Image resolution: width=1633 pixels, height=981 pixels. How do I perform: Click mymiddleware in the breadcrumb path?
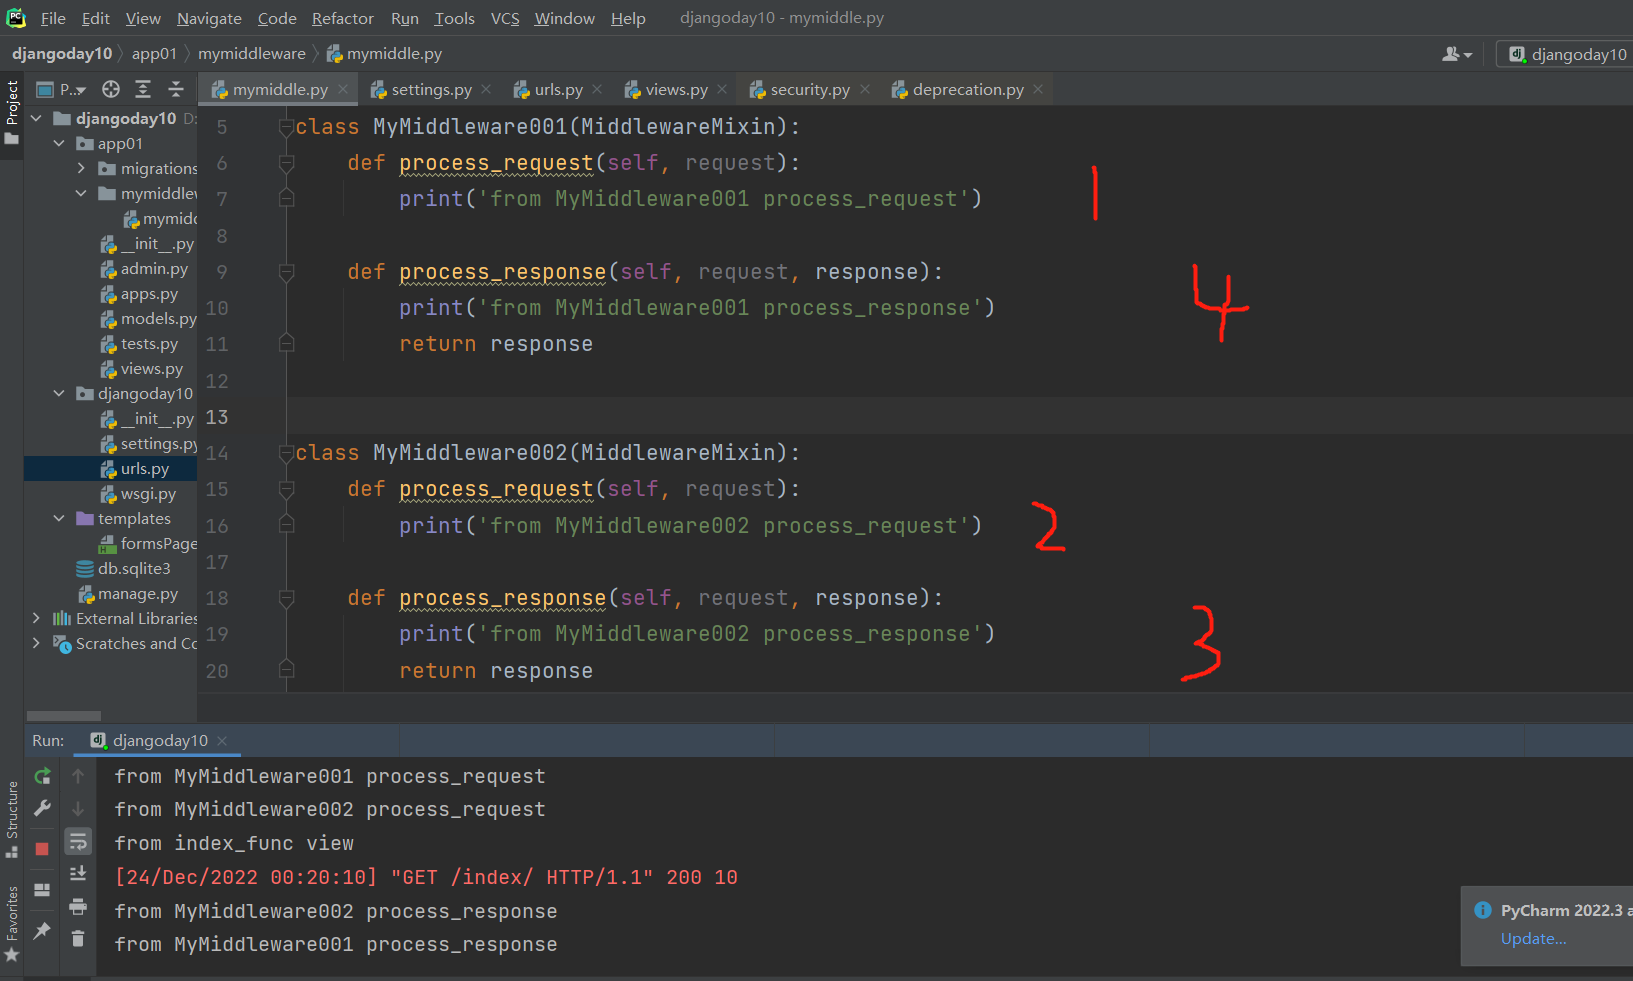pos(252,53)
